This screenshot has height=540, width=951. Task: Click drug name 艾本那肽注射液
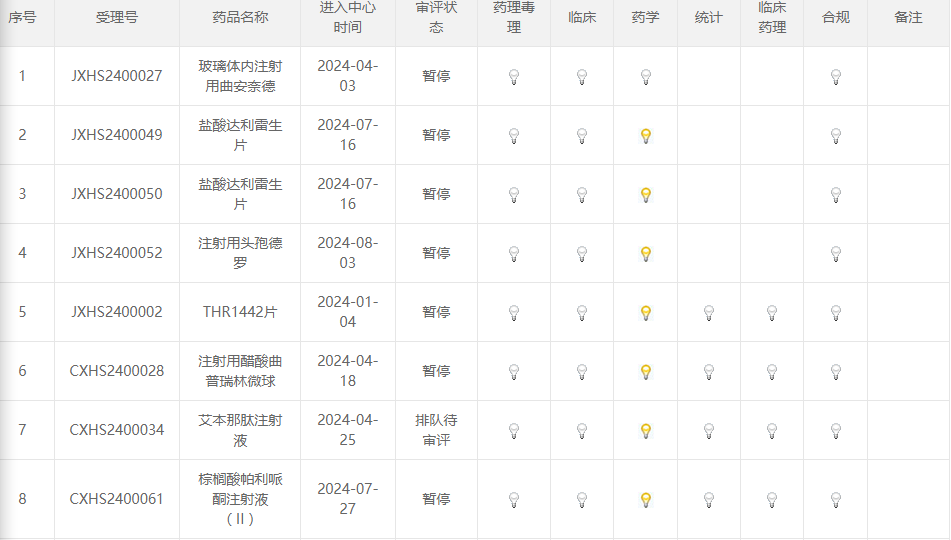coord(240,430)
